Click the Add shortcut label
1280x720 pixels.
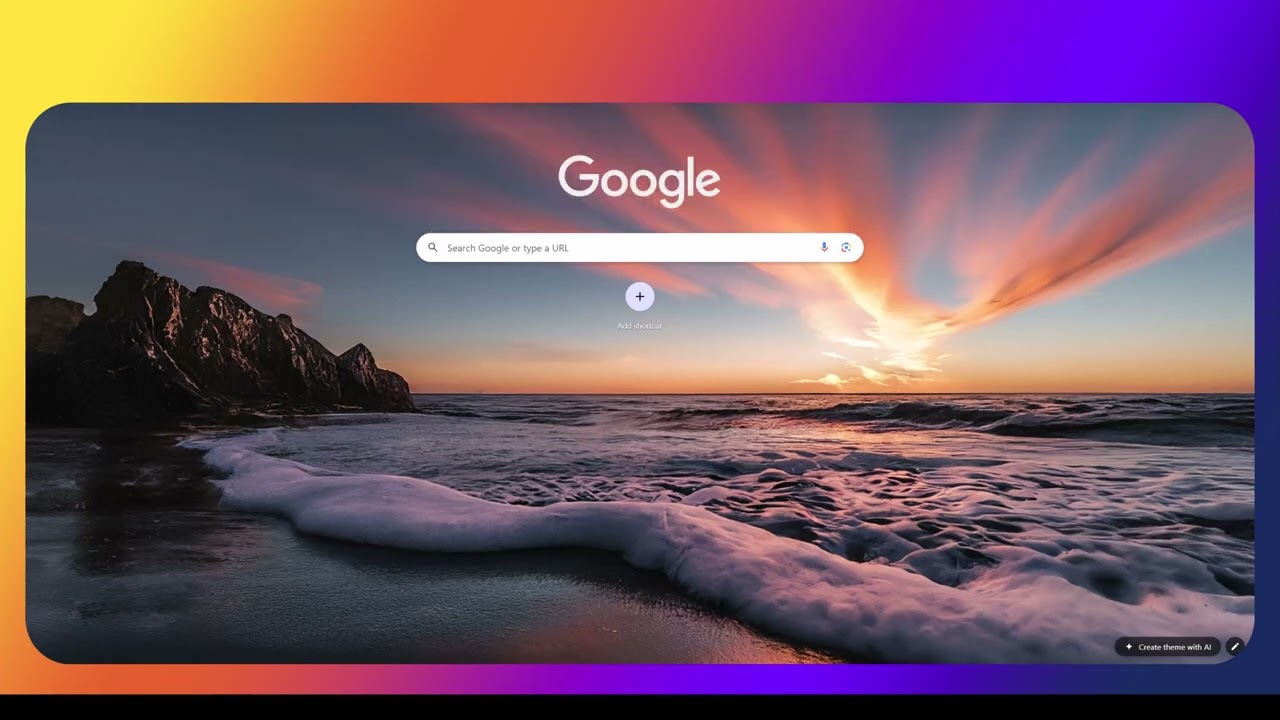(640, 326)
